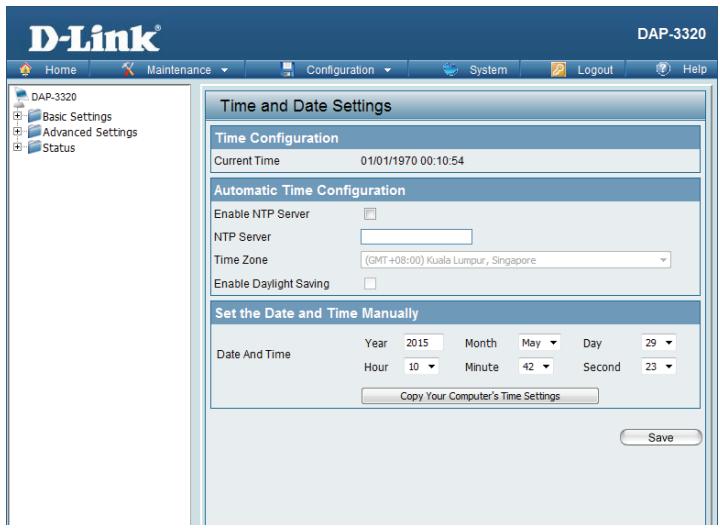Select the Basic Settings tree label
Image resolution: width=720 pixels, height=528 pixels.
(x=77, y=116)
